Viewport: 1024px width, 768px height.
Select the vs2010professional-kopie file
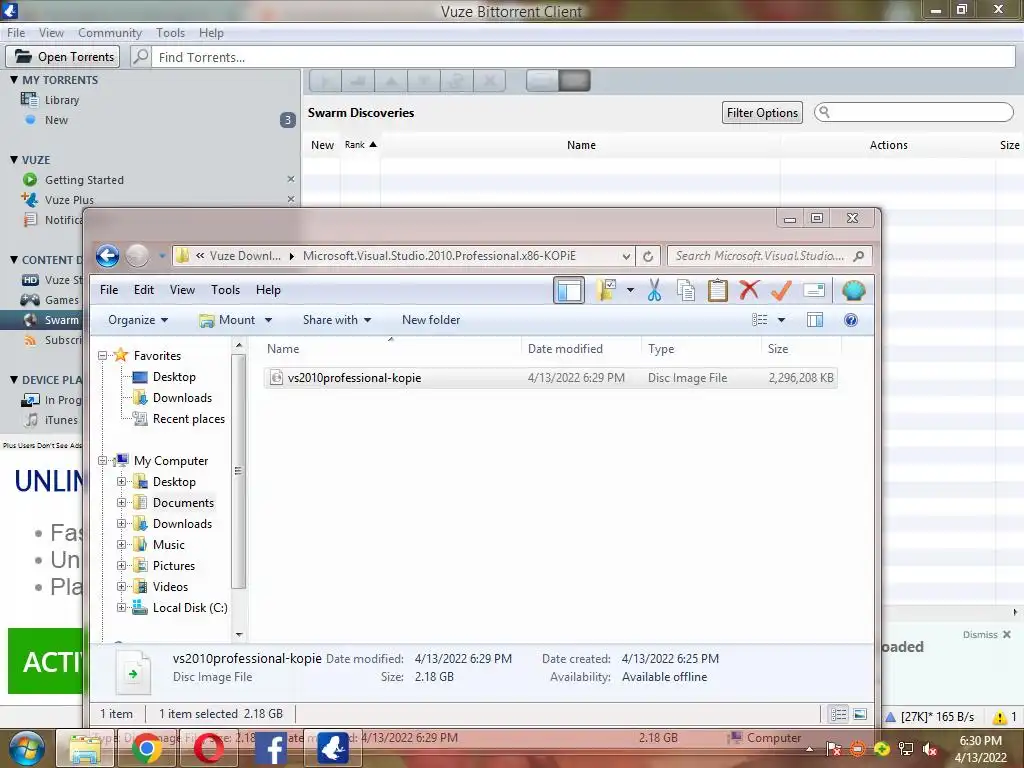point(551,377)
